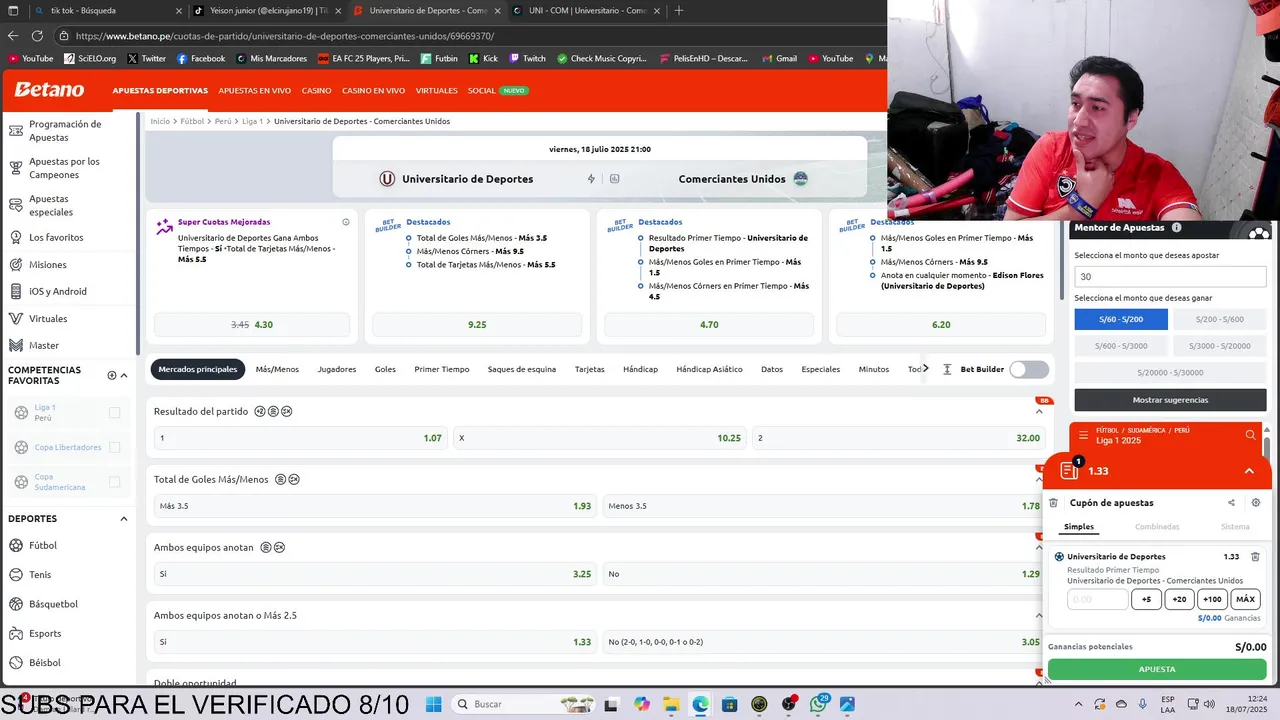This screenshot has width=1280, height=720.
Task: Add +5 to stake
Action: [x=1146, y=599]
